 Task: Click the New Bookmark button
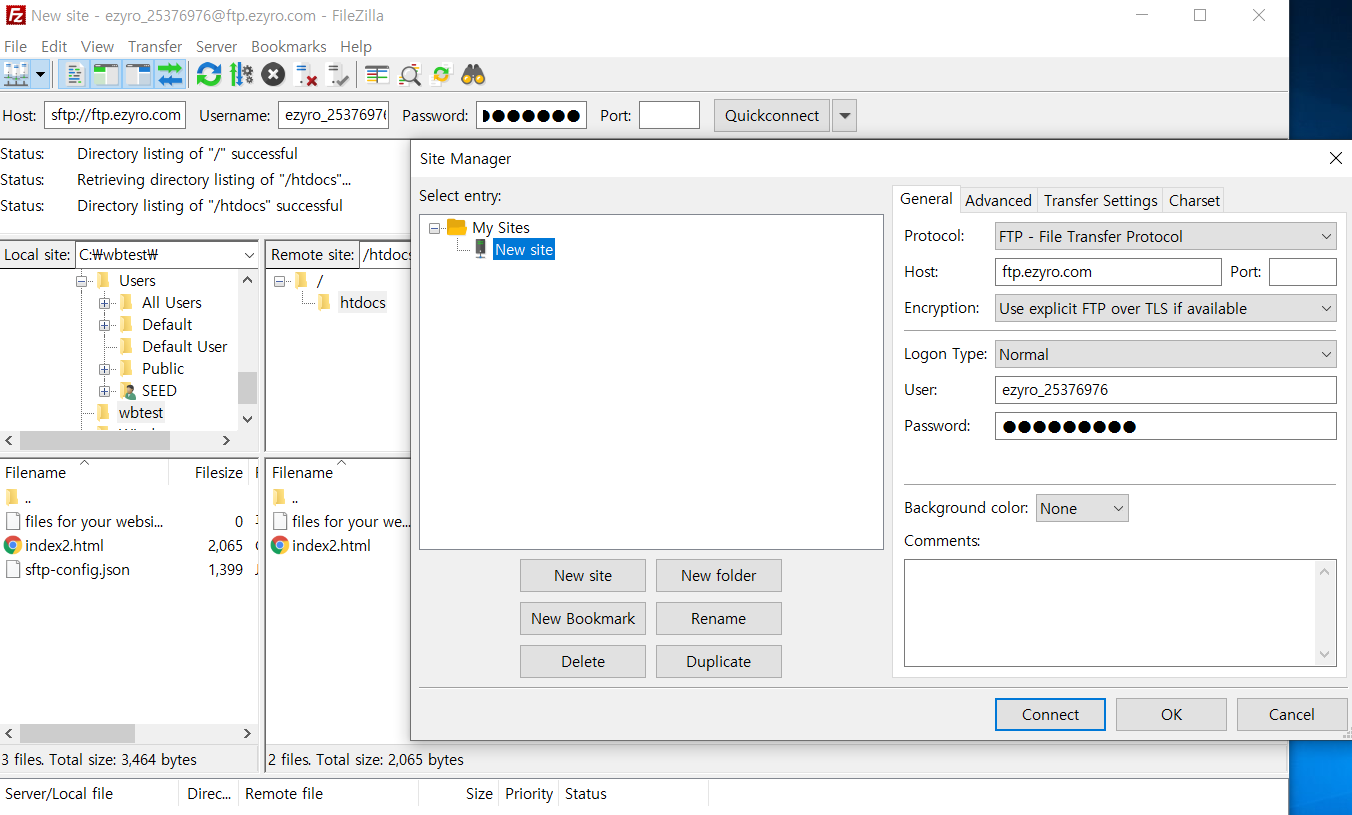(583, 618)
